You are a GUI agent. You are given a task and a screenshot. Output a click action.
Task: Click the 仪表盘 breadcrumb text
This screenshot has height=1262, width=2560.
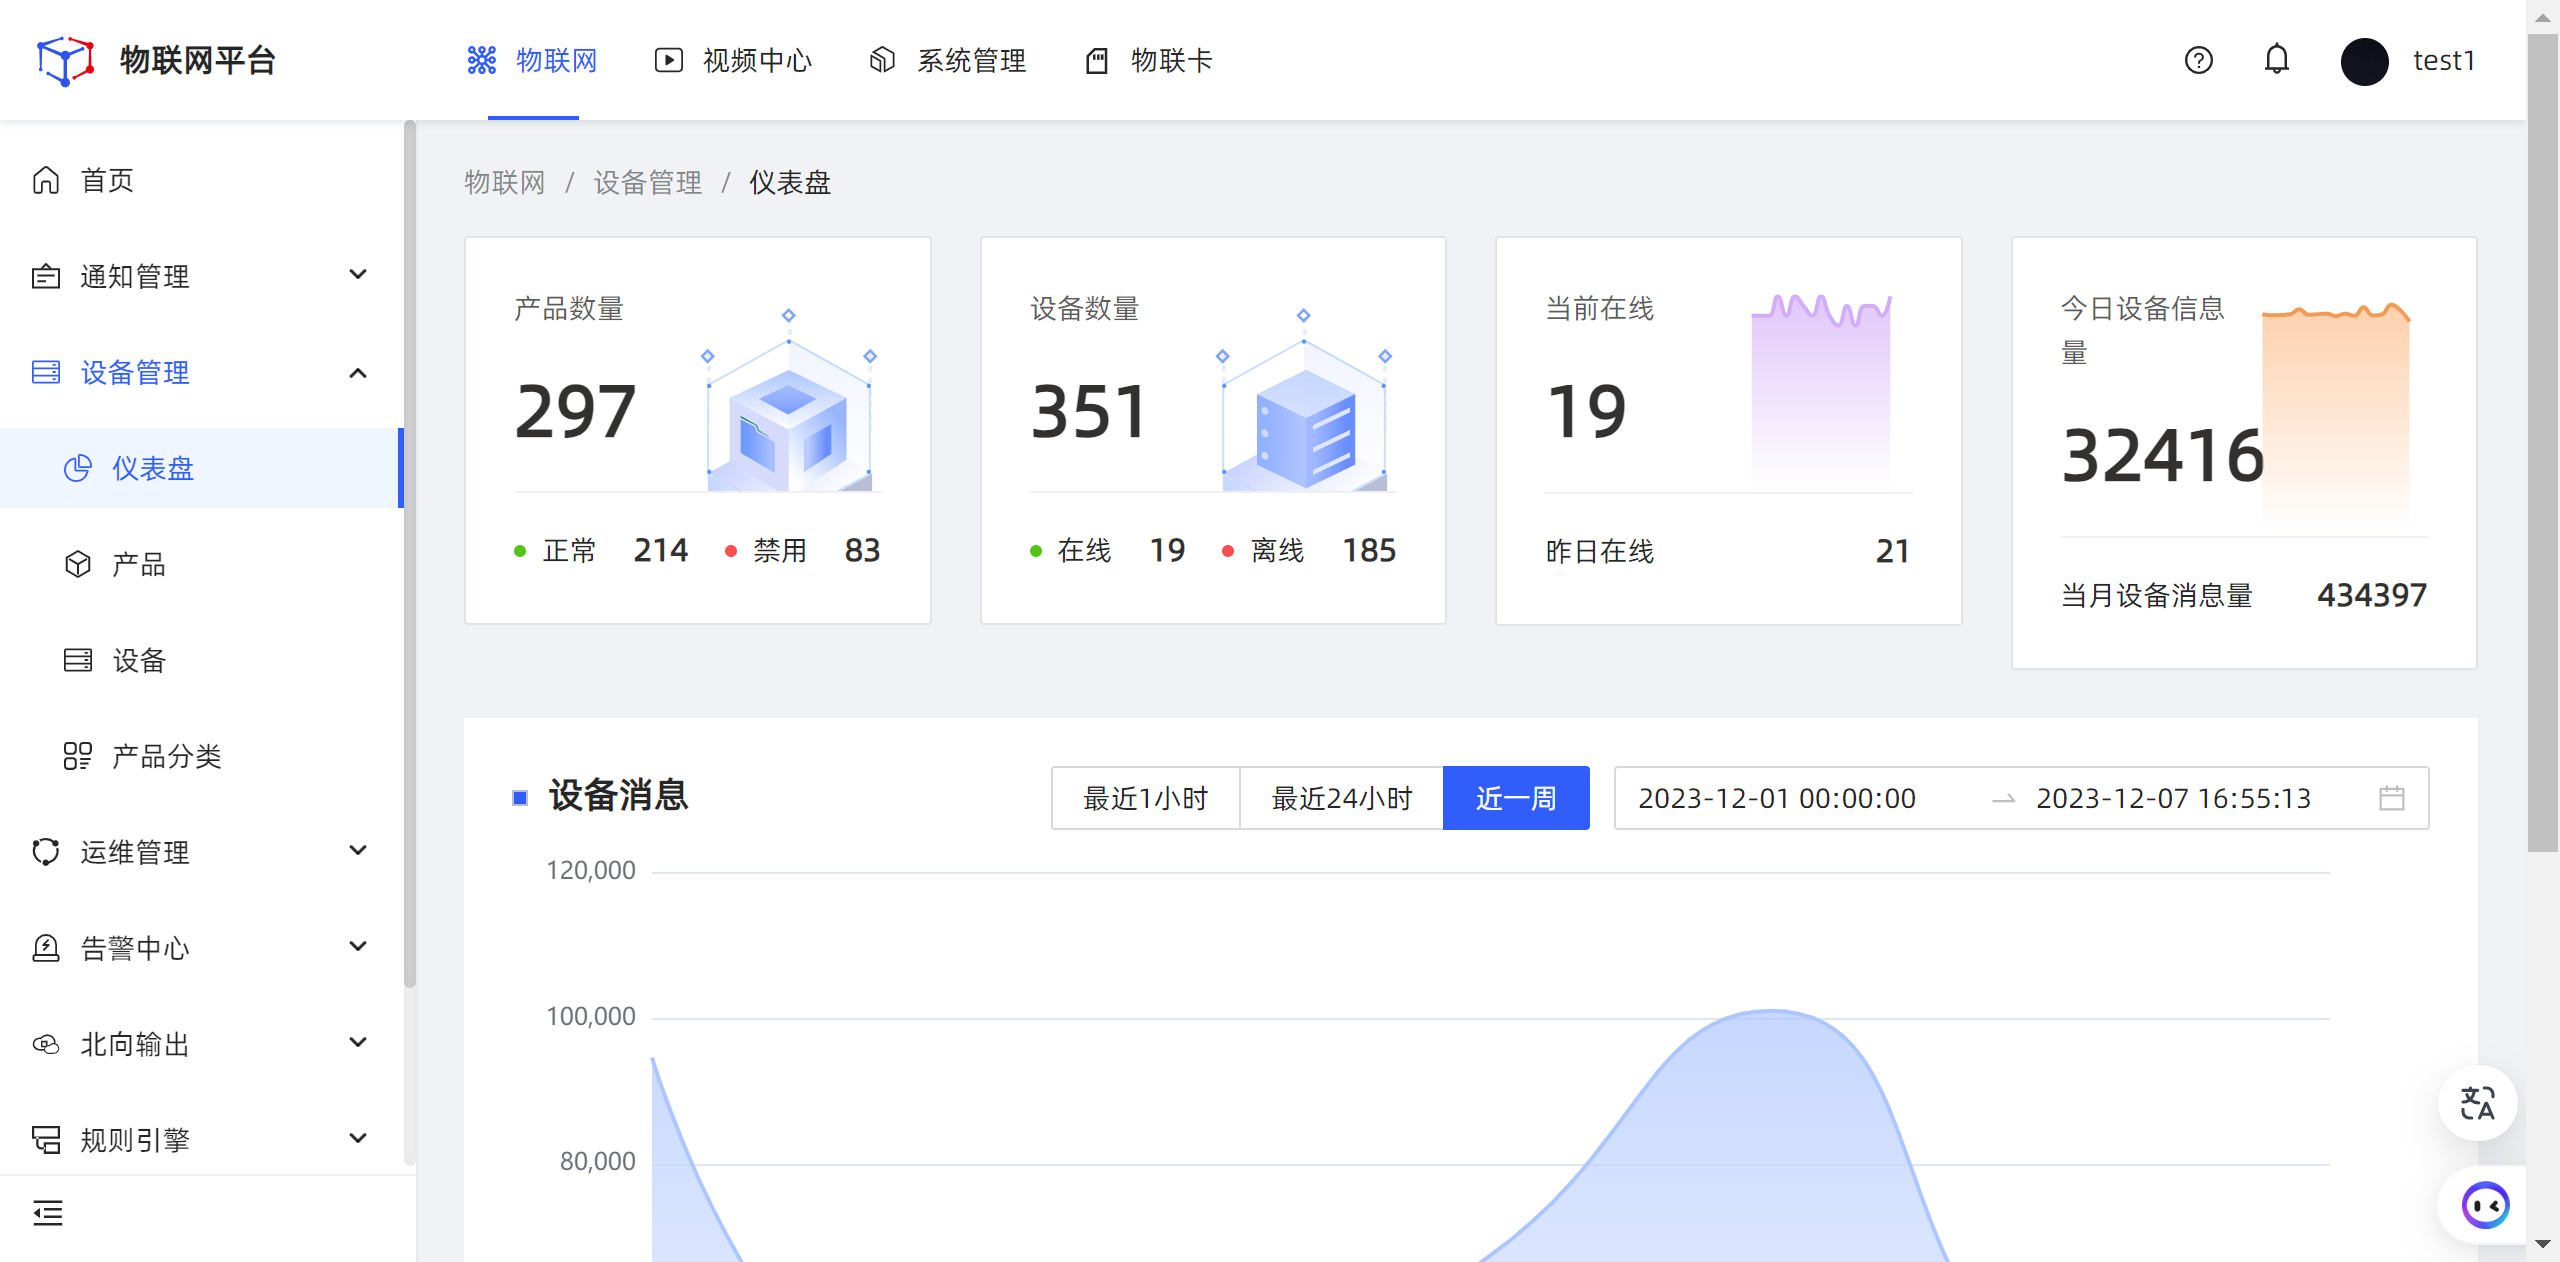point(790,183)
